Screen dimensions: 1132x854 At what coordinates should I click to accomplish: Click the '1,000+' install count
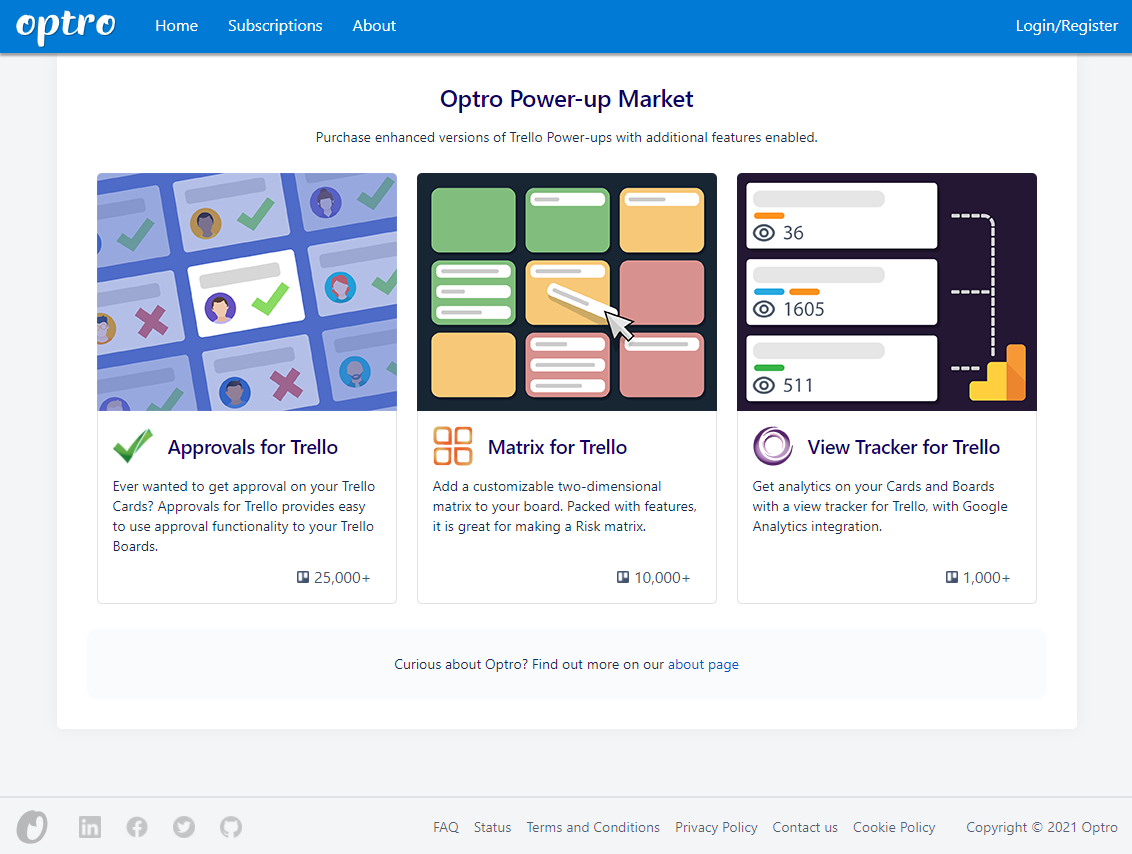click(986, 578)
